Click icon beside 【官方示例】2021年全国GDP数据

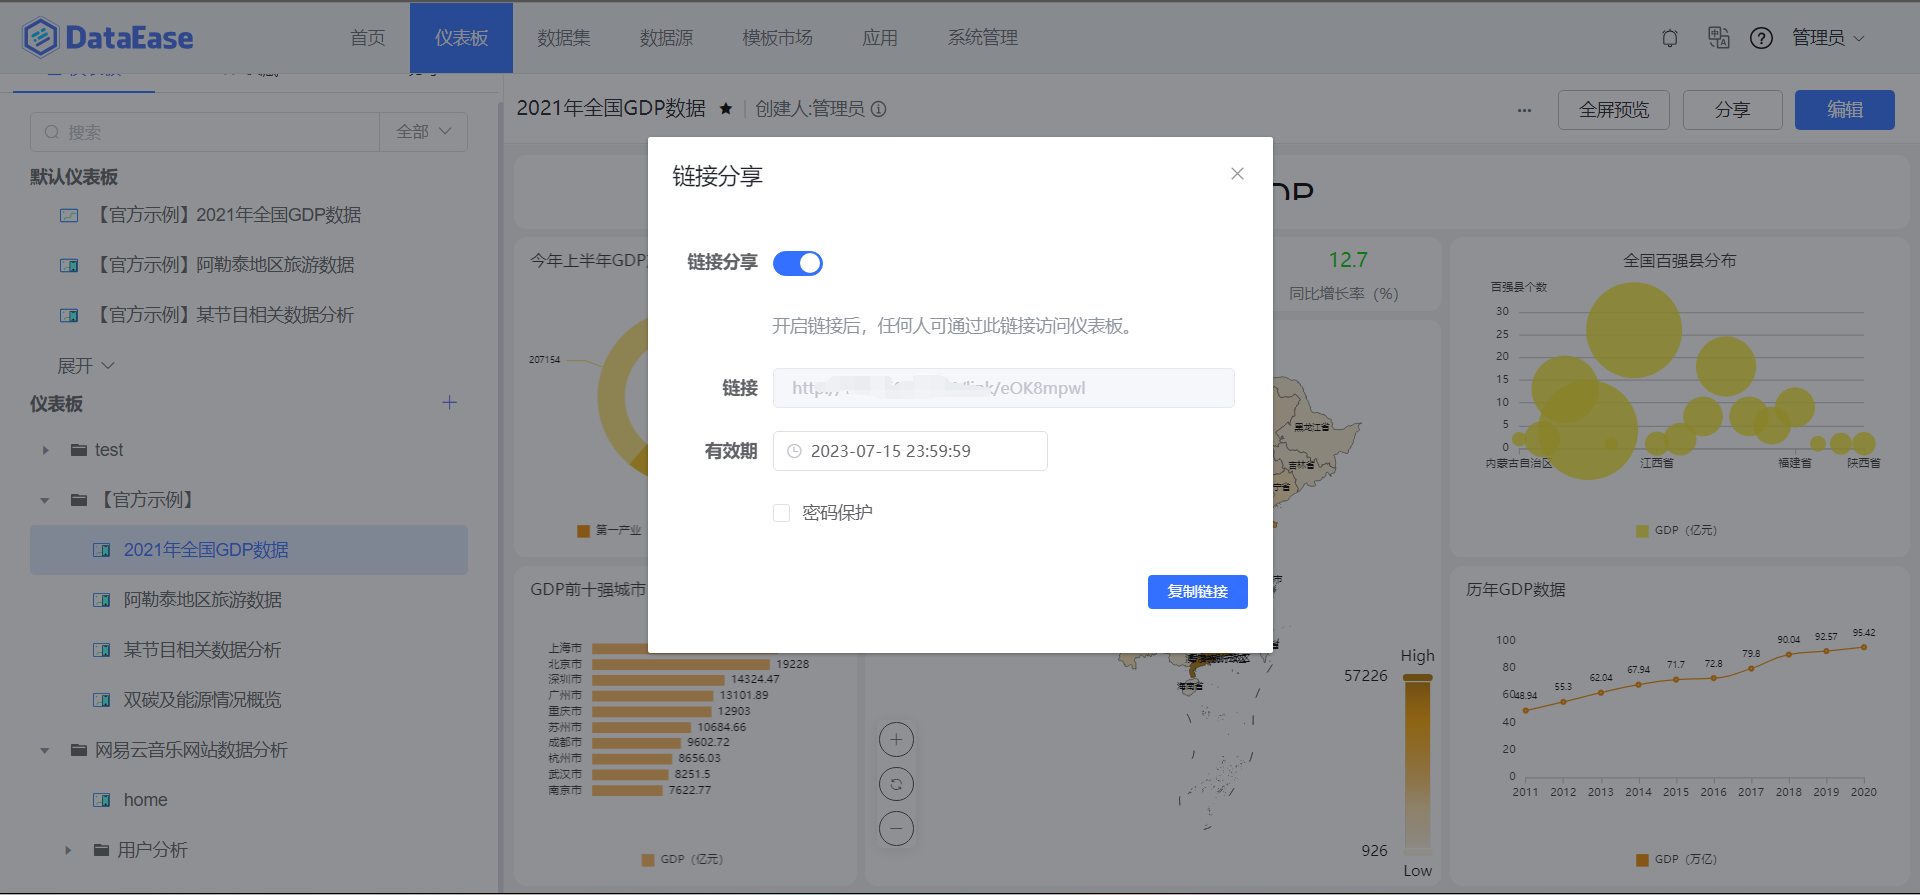pyautogui.click(x=69, y=215)
